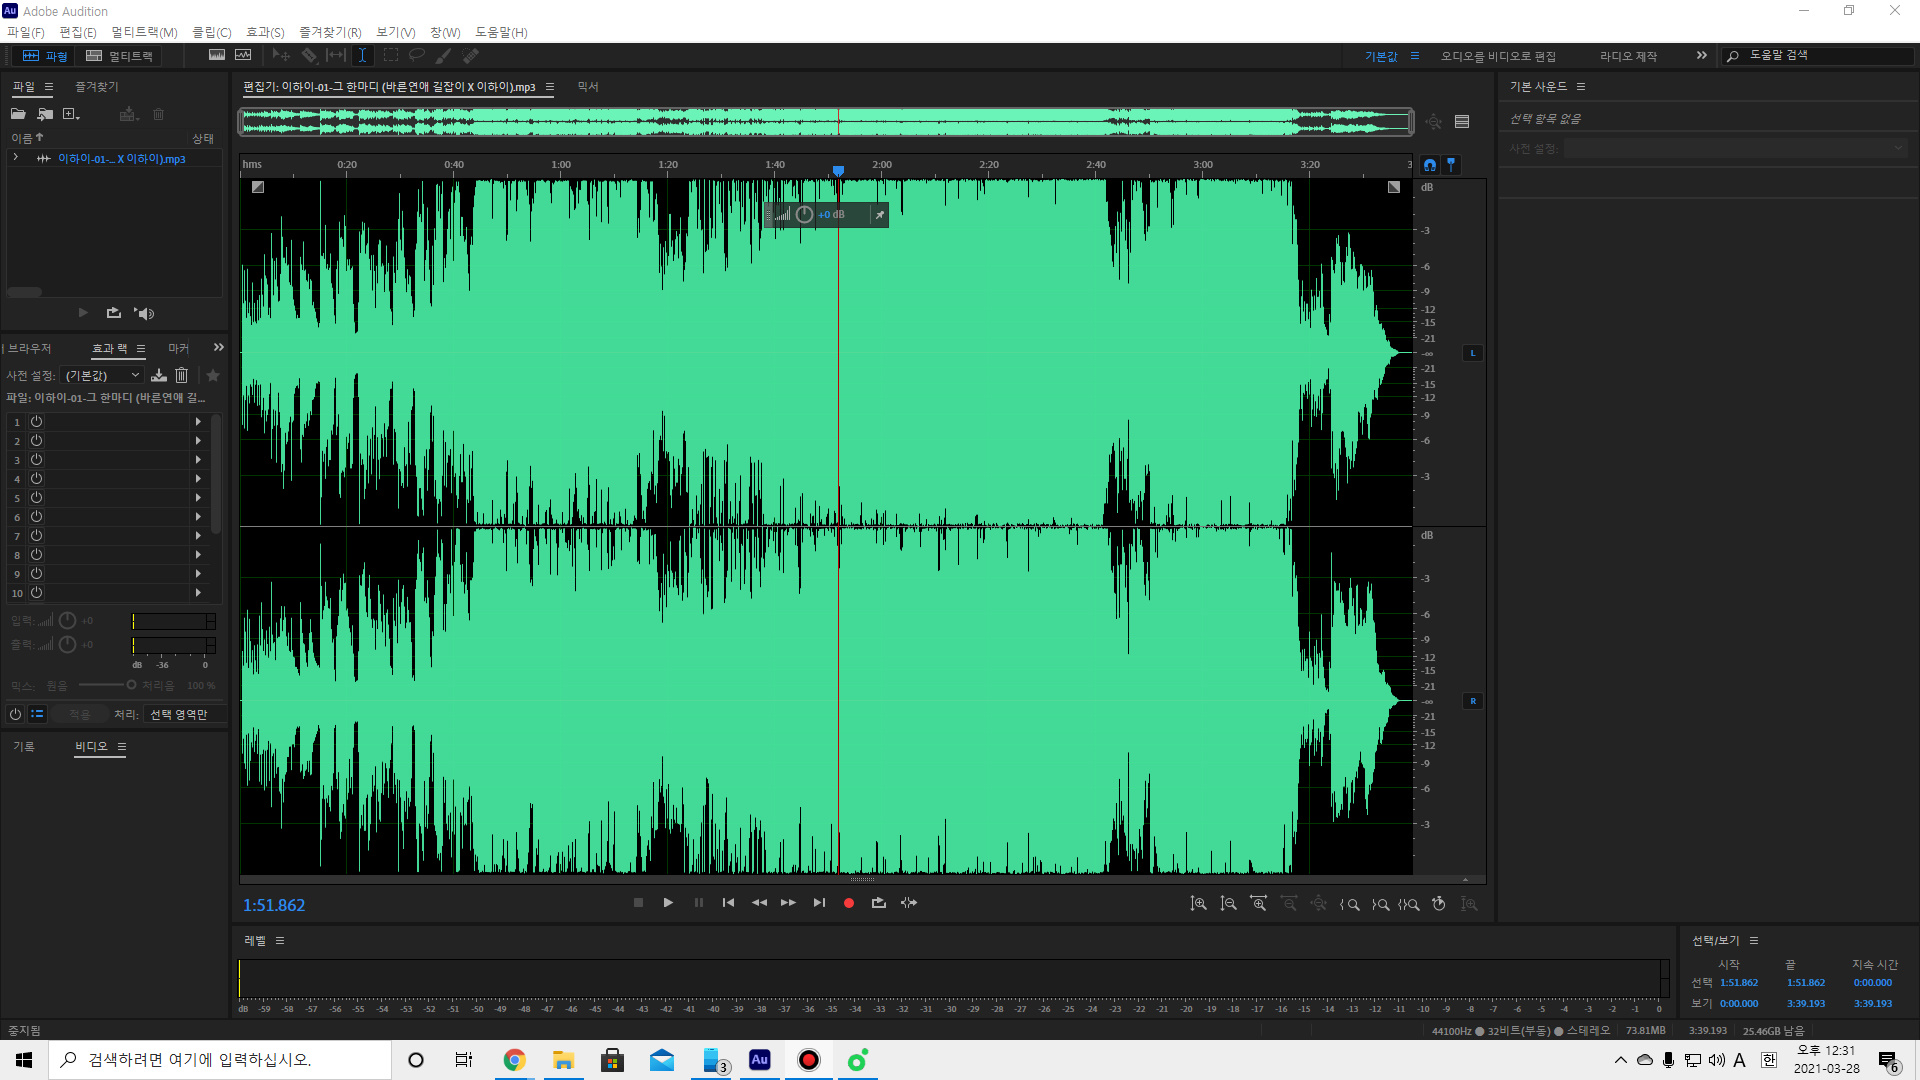Click save effects rack preset icon
The width and height of the screenshot is (1920, 1080).
159,376
